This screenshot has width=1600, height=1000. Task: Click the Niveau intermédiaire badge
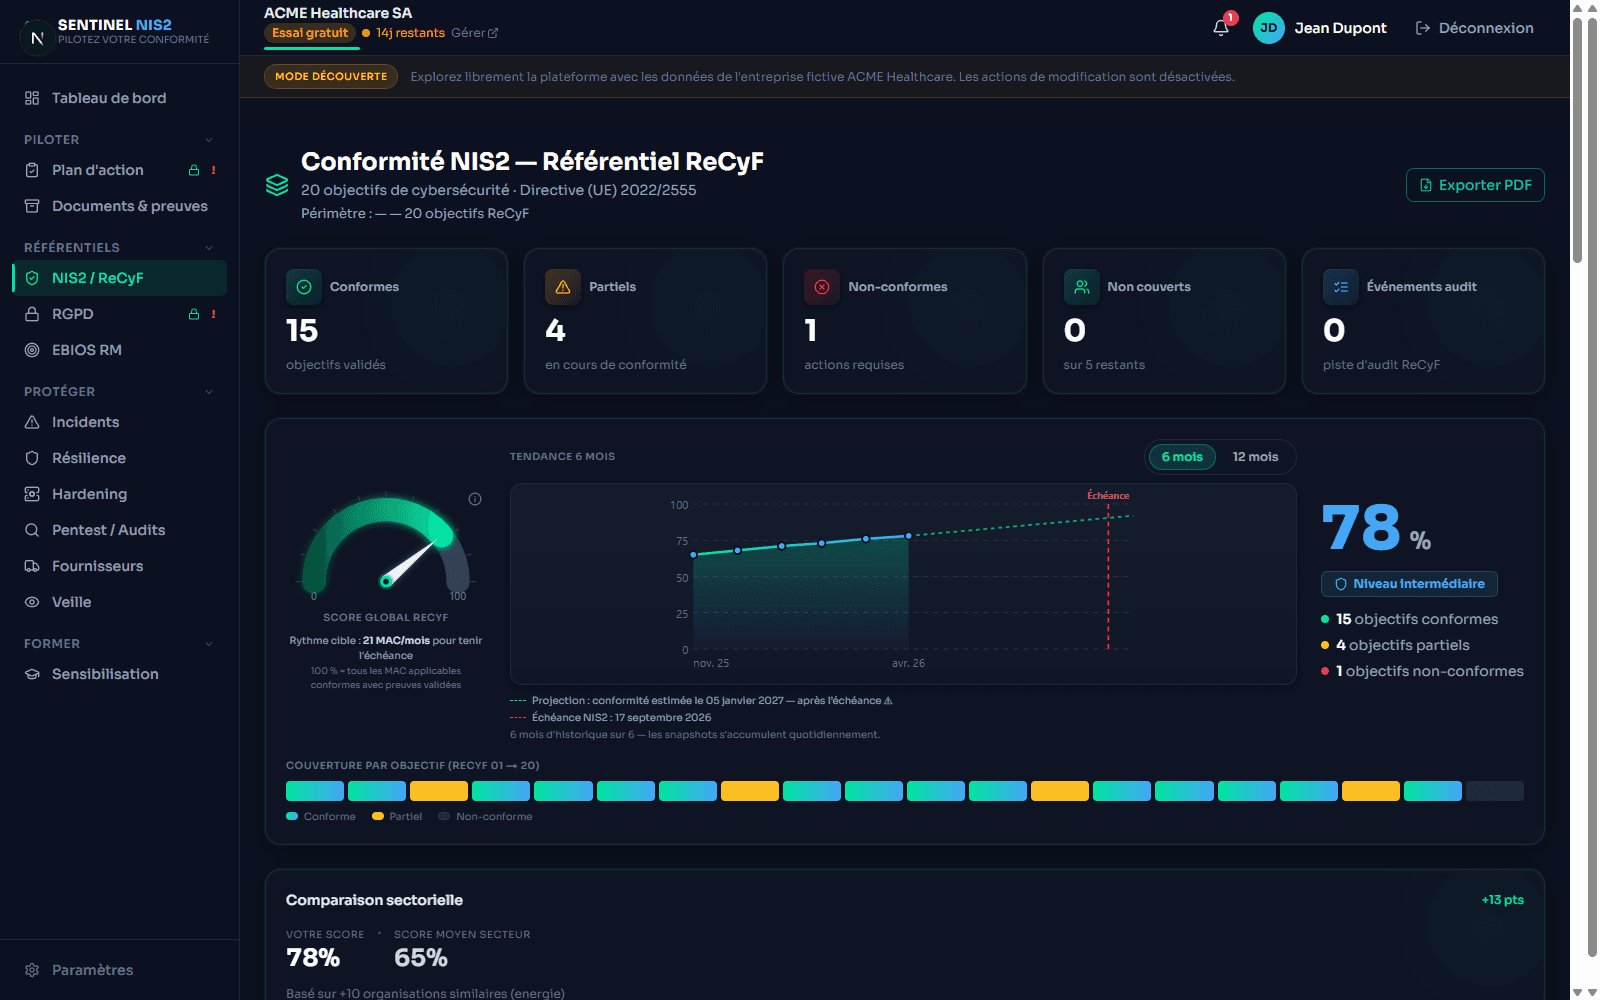(1409, 584)
